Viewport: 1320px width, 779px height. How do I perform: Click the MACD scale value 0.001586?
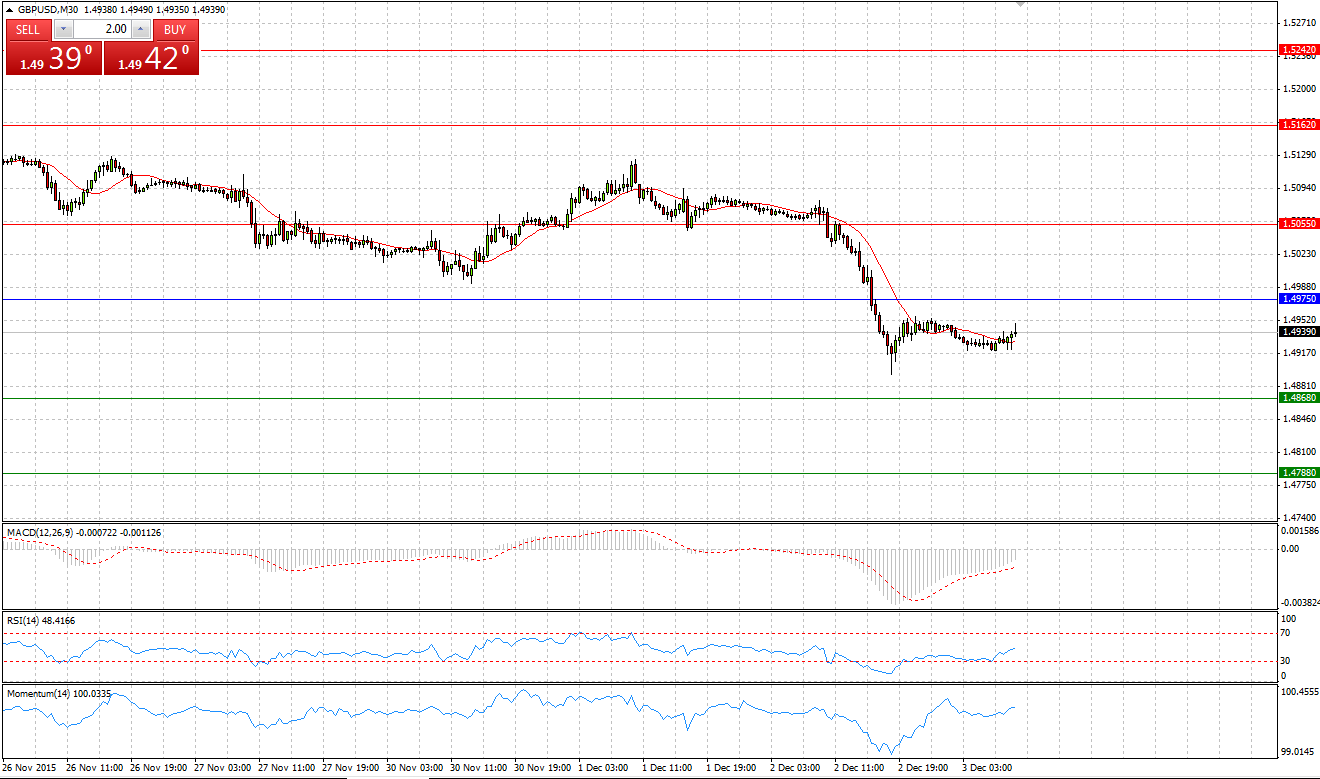coord(1299,530)
